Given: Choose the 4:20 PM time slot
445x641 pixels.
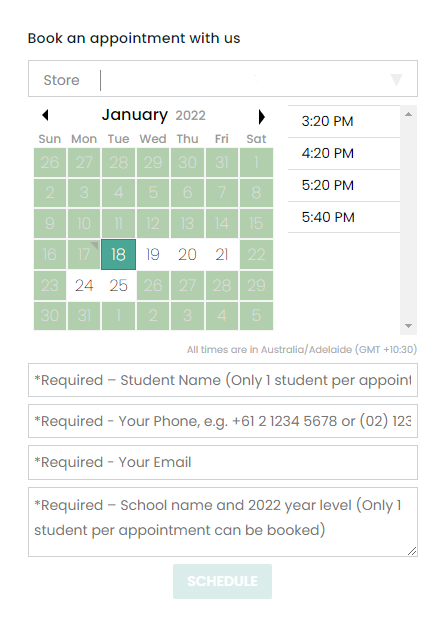Looking at the screenshot, I should [x=344, y=153].
